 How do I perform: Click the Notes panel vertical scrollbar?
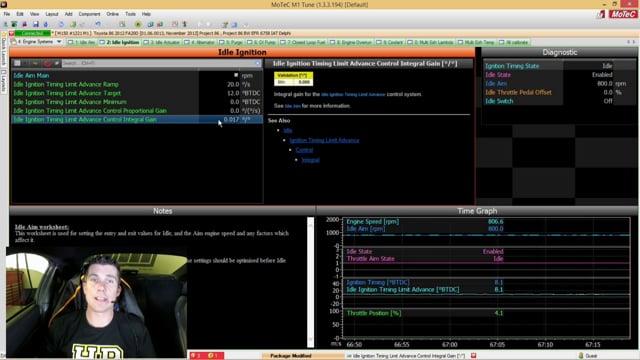point(311,282)
